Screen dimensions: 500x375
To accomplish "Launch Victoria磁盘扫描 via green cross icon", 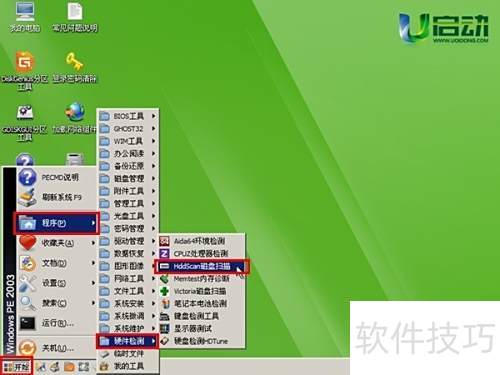I will click(164, 291).
